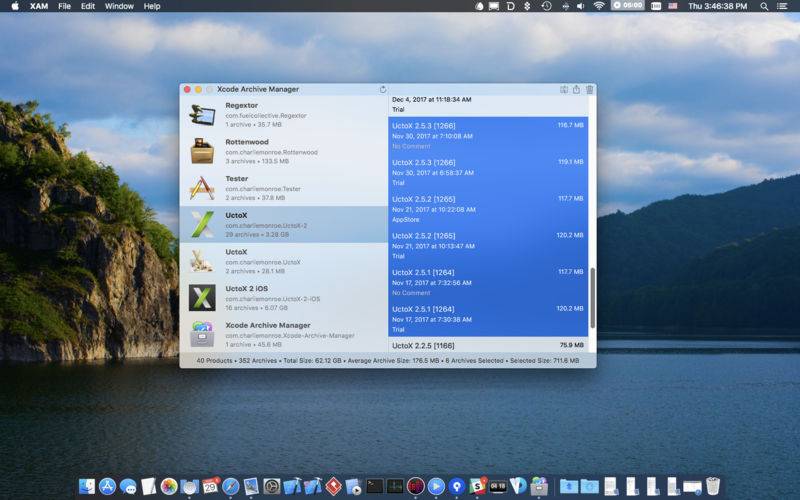Open Activity Monitor from the Dock

pos(395,486)
